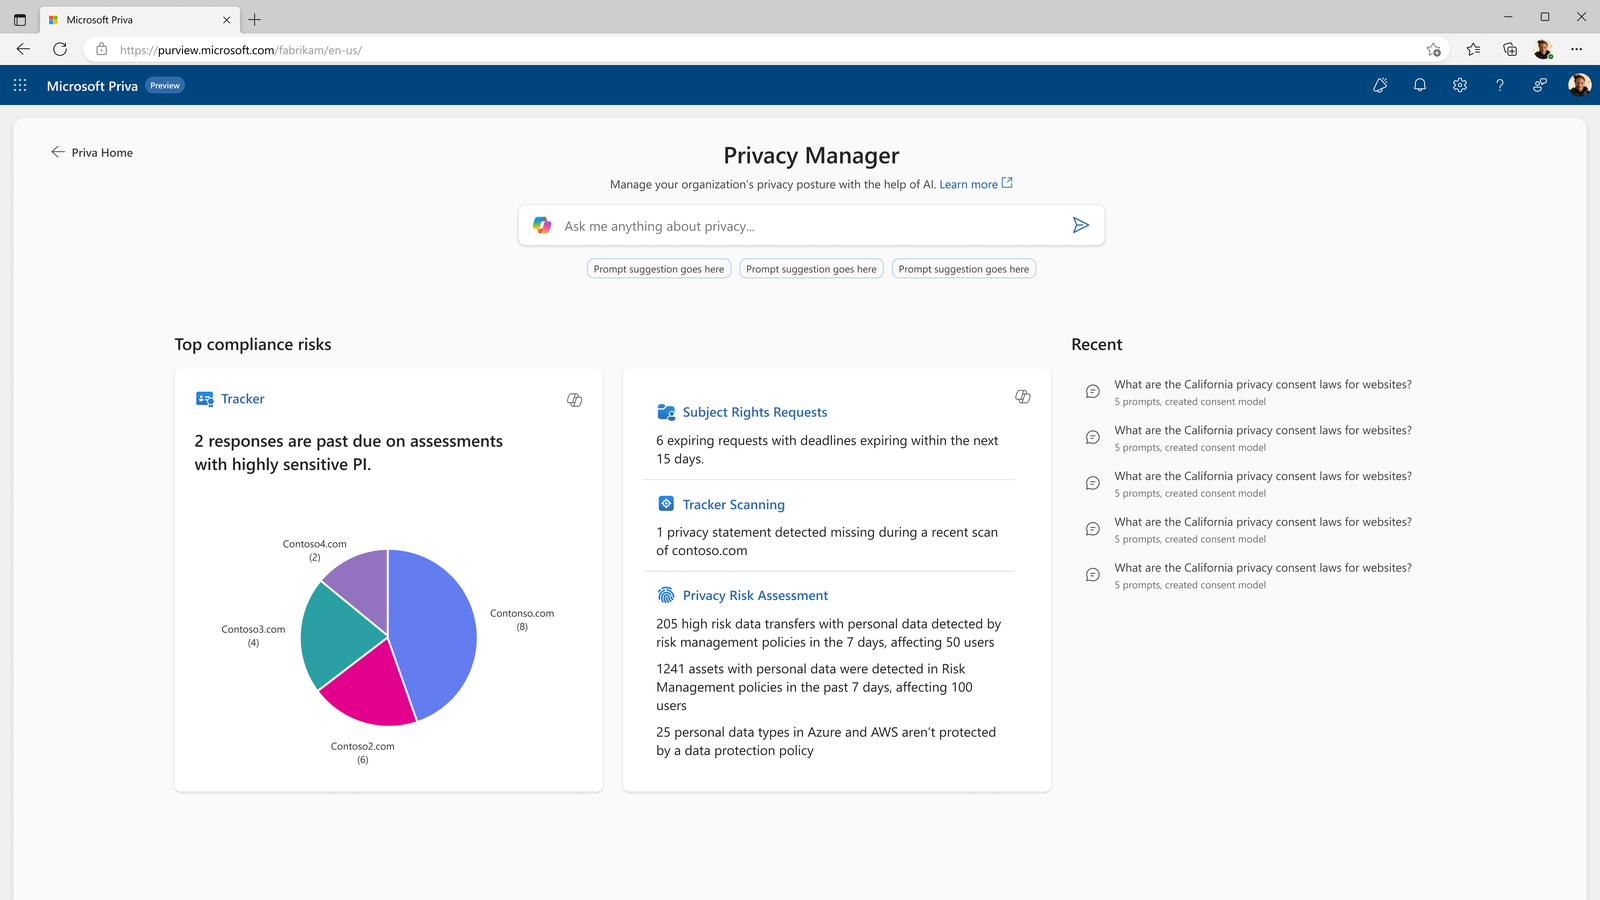Click the last prompt suggestion chip
1600x900 pixels.
tap(964, 269)
